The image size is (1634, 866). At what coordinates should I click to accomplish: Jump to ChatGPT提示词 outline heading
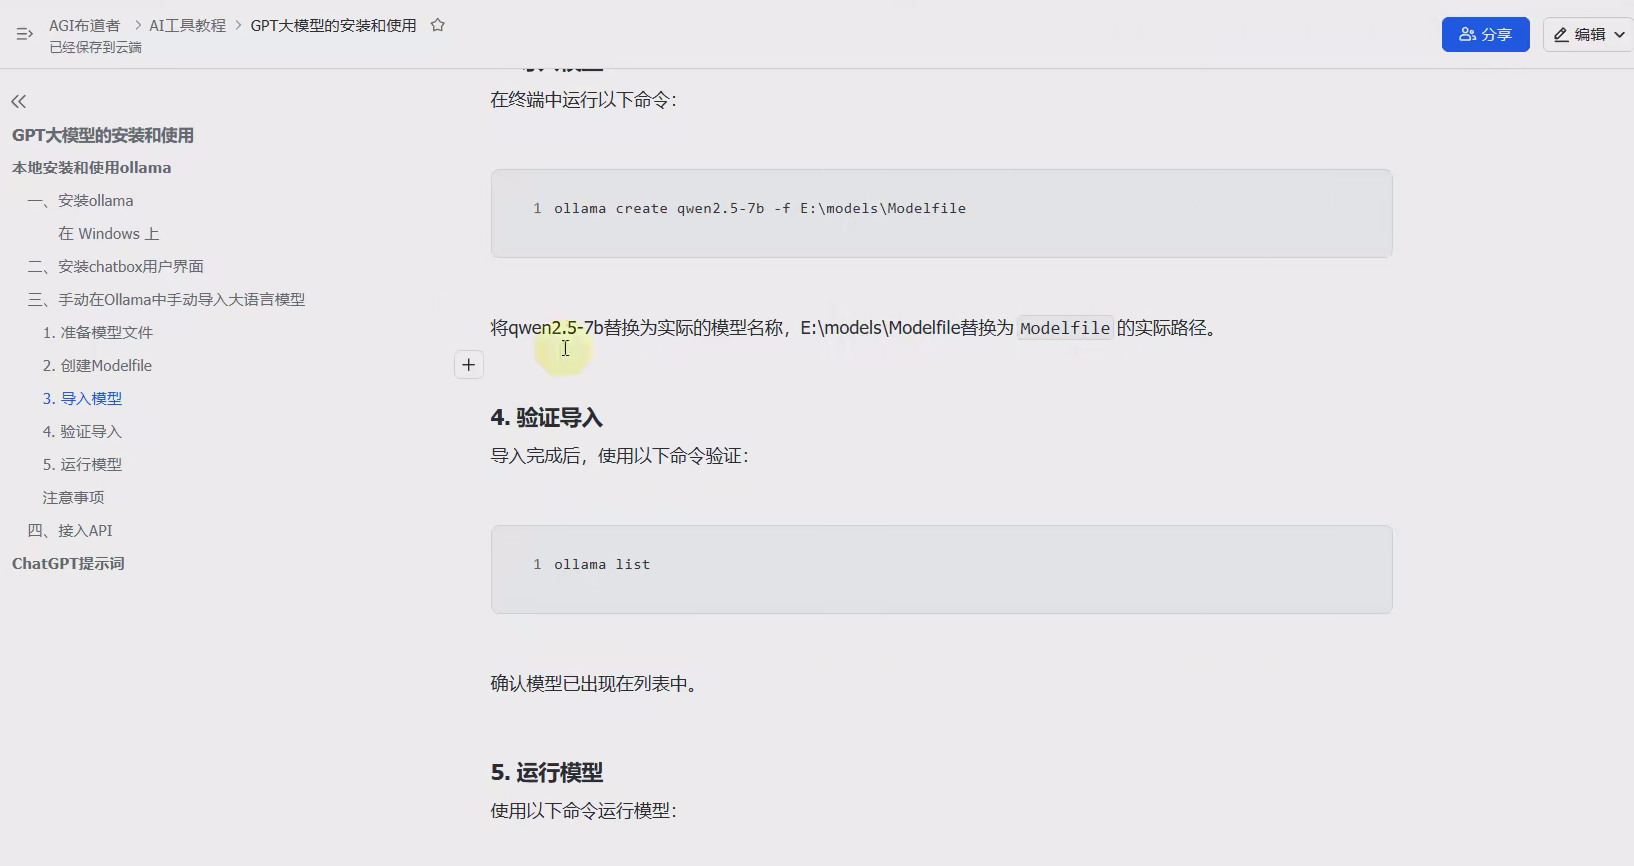click(68, 564)
